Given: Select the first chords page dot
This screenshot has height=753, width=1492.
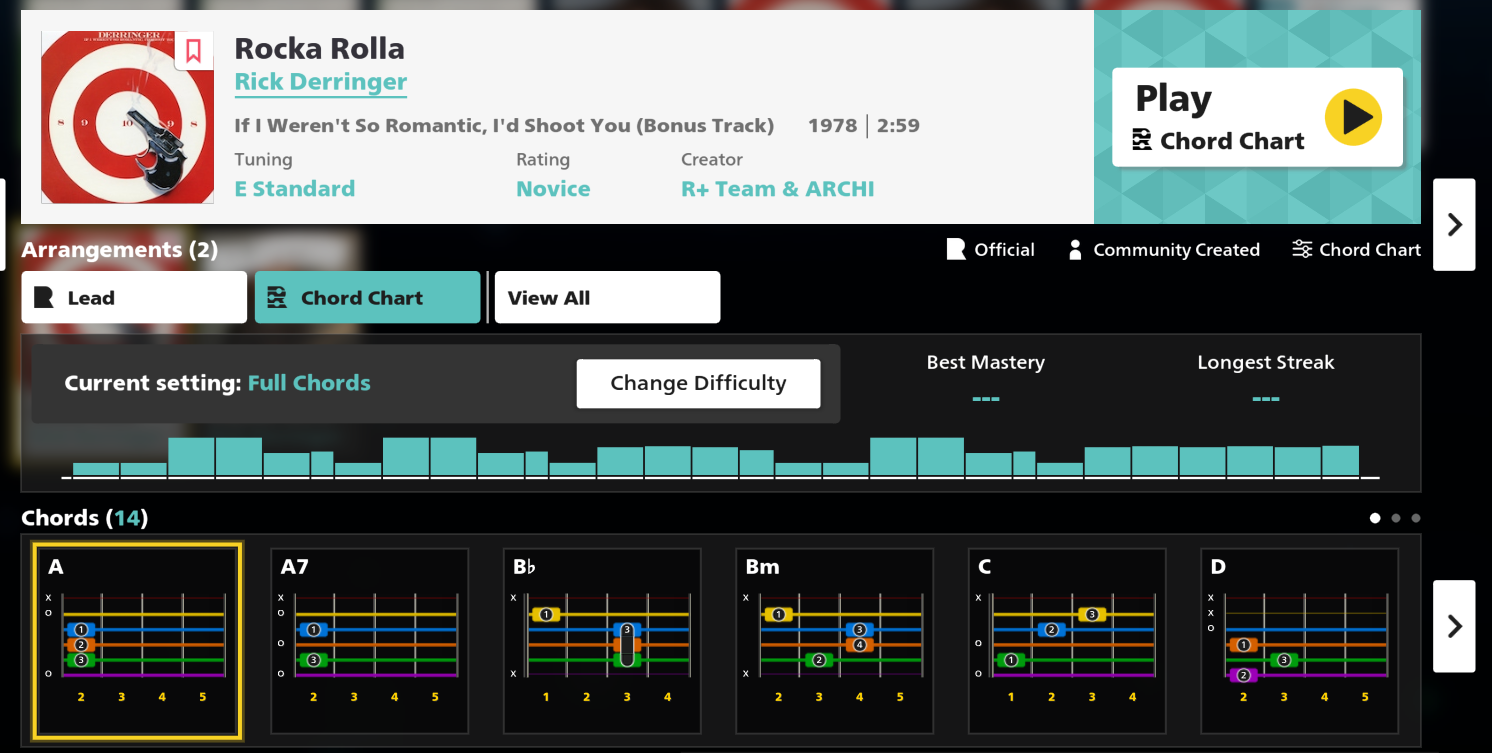Looking at the screenshot, I should 1375,518.
